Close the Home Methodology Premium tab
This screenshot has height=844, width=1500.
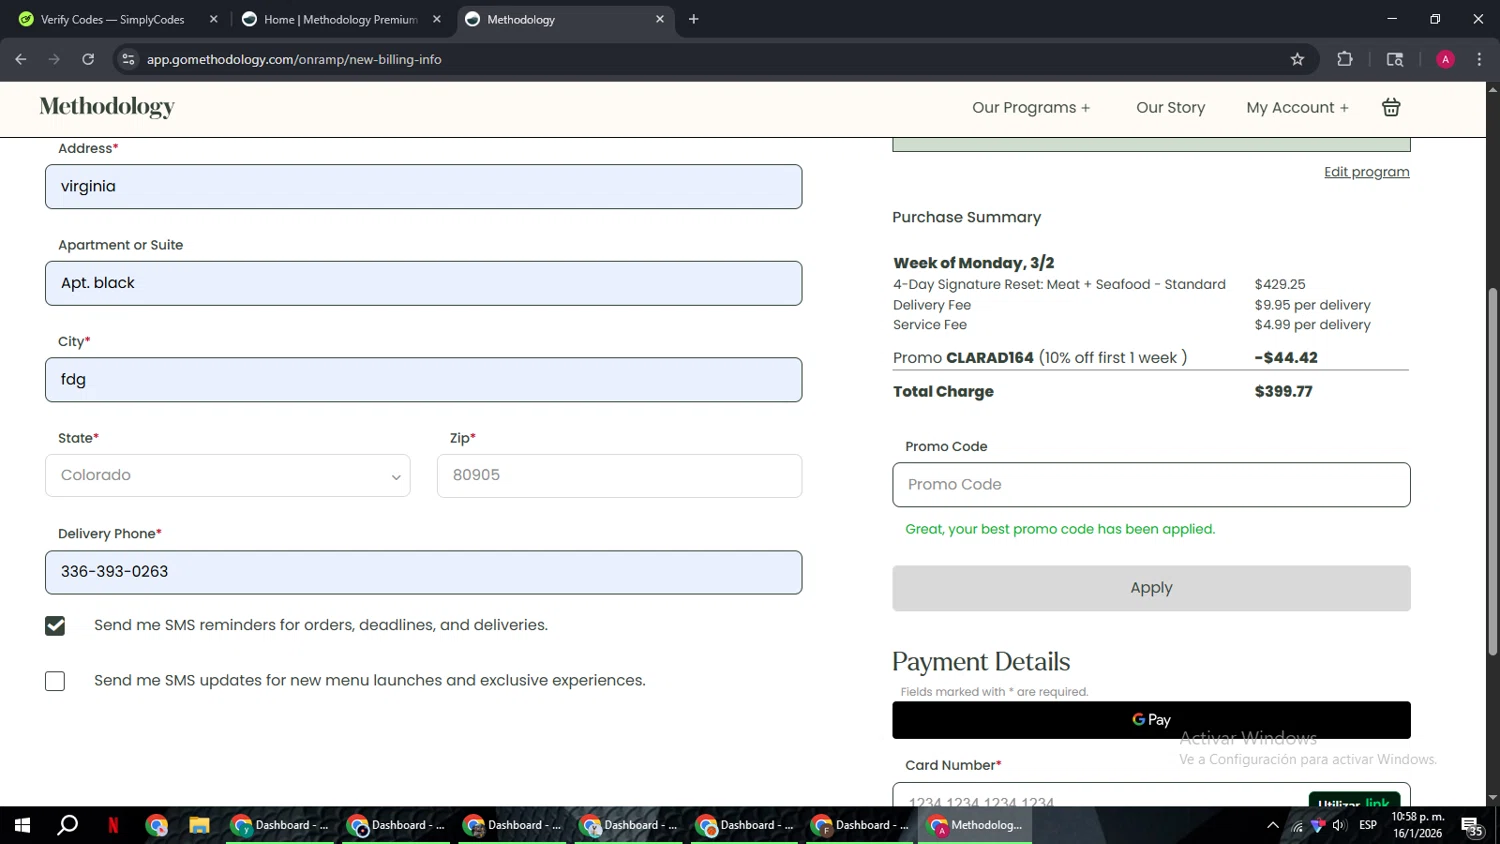[x=436, y=19]
